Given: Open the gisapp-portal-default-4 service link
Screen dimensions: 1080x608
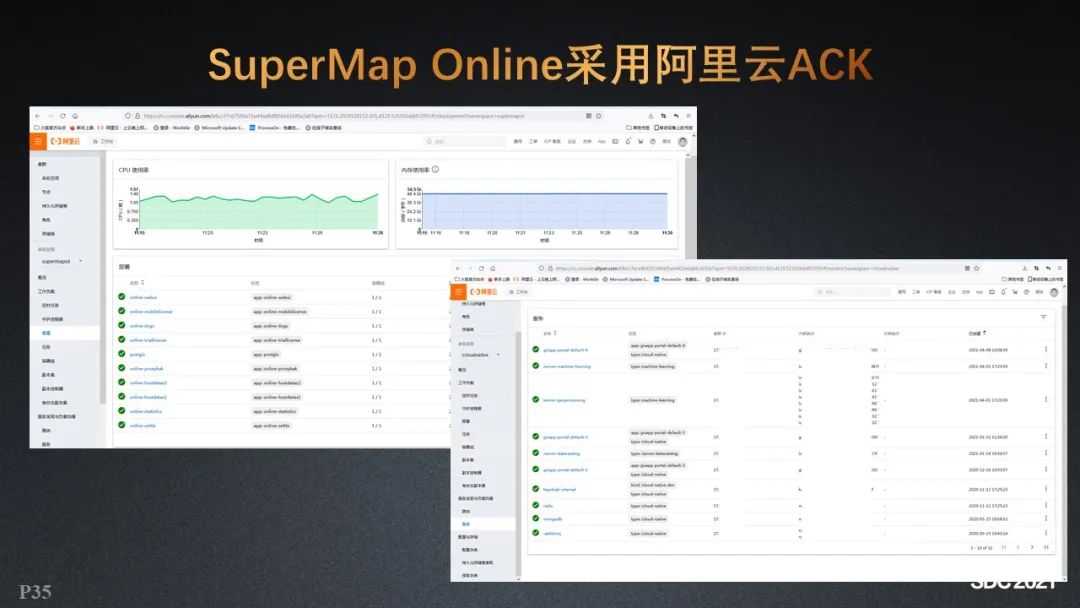Looking at the screenshot, I should click(x=565, y=350).
